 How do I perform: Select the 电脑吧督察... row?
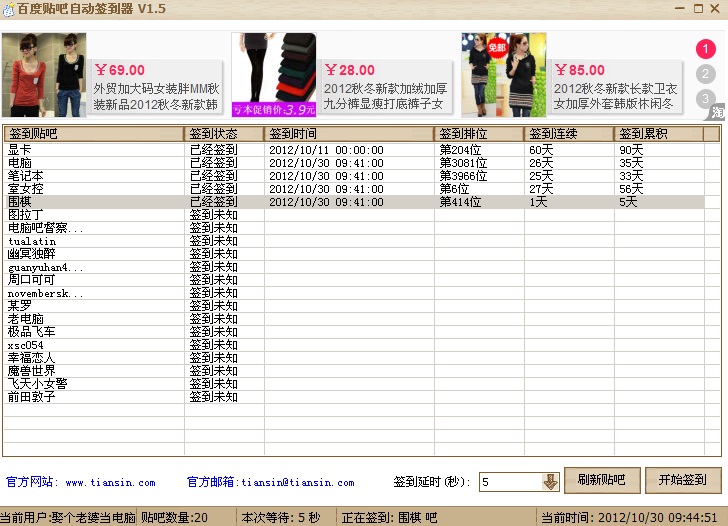coord(354,228)
